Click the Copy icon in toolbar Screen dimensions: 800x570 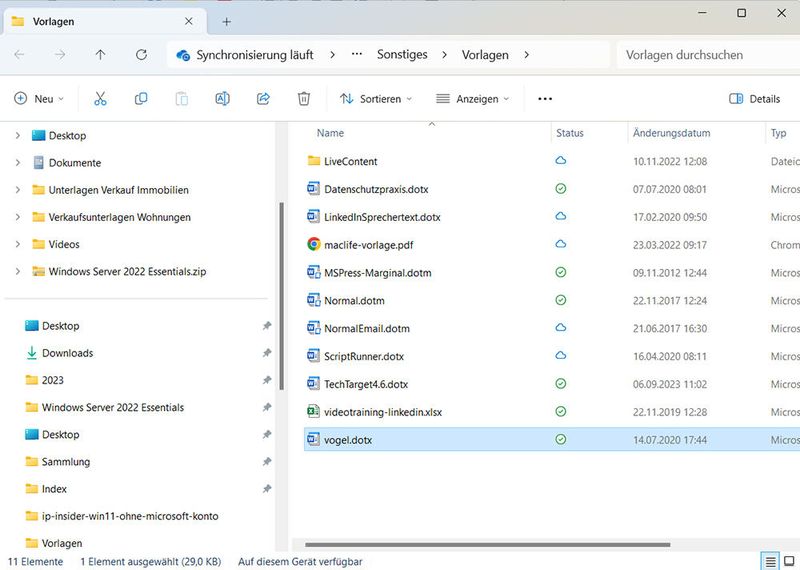click(141, 99)
